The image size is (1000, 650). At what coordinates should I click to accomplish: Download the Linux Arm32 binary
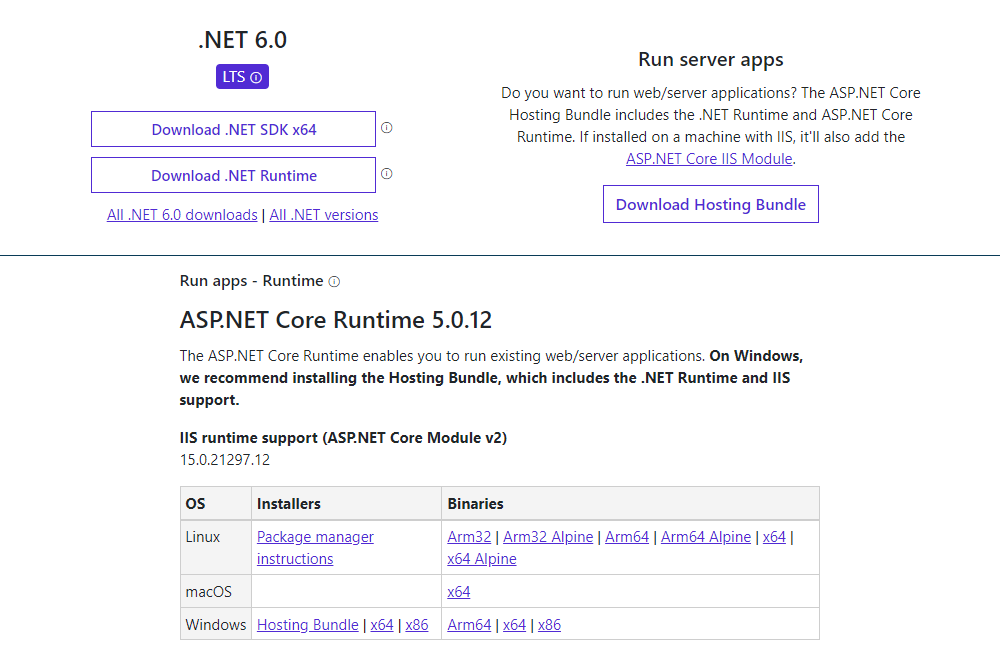(469, 537)
